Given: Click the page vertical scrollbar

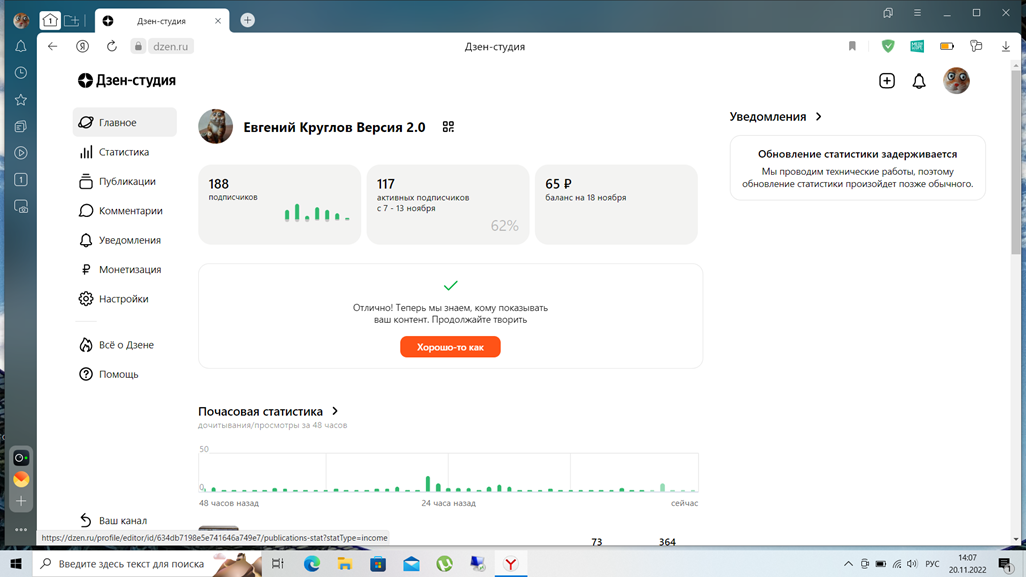Looking at the screenshot, I should (x=1016, y=160).
